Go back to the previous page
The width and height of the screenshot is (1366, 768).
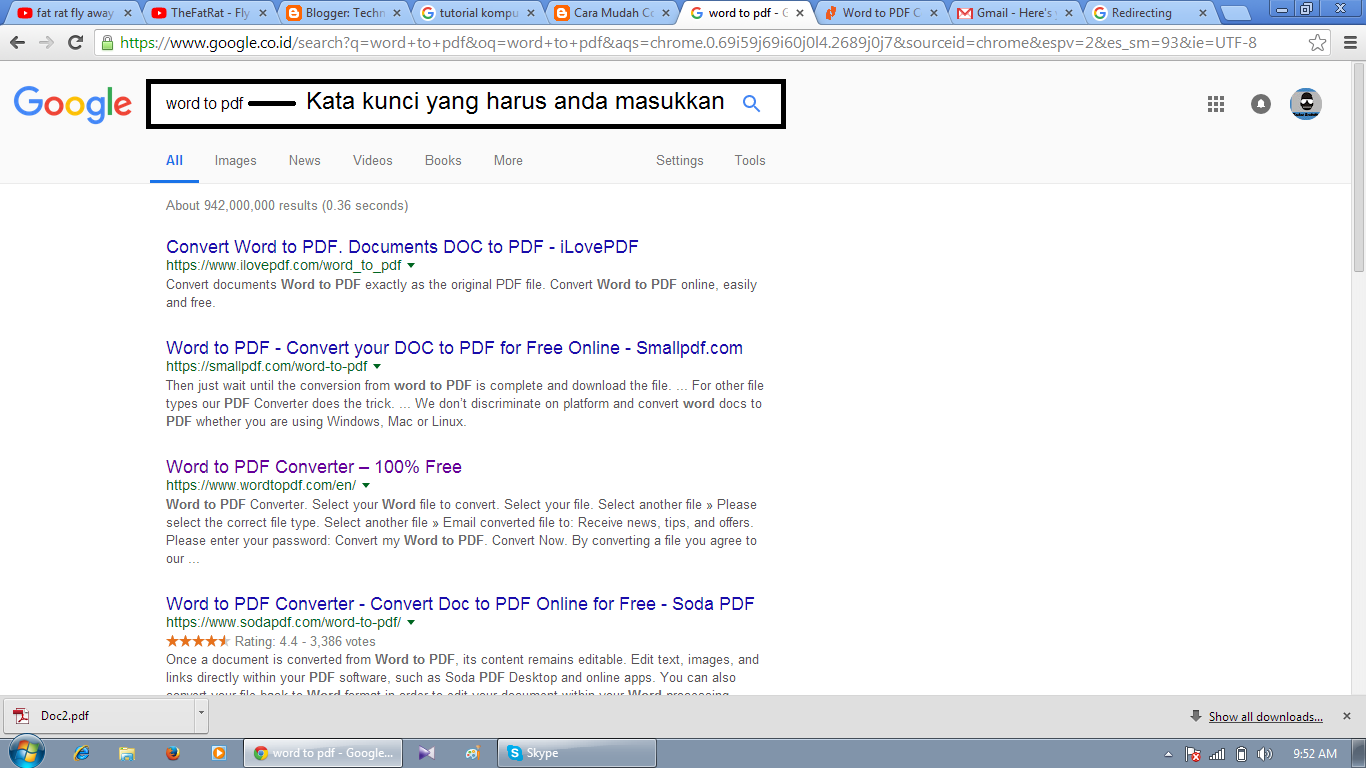coord(18,43)
